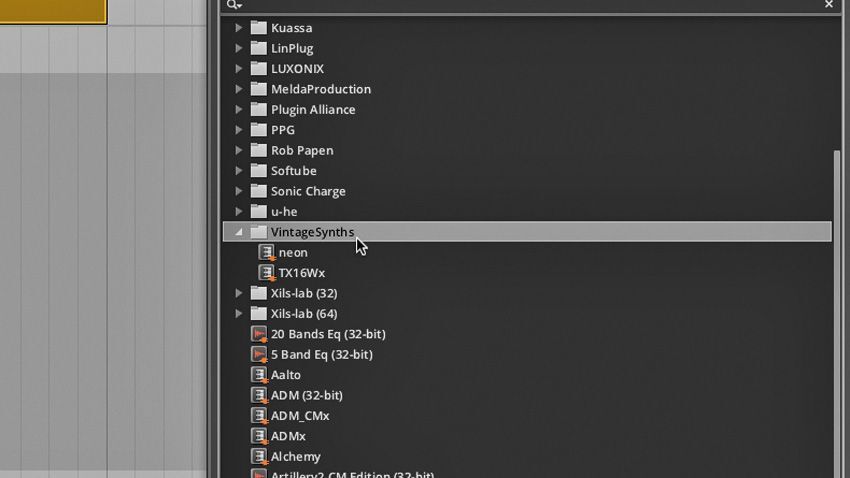Click the neon plugin icon
This screenshot has width=850, height=478.
[267, 253]
